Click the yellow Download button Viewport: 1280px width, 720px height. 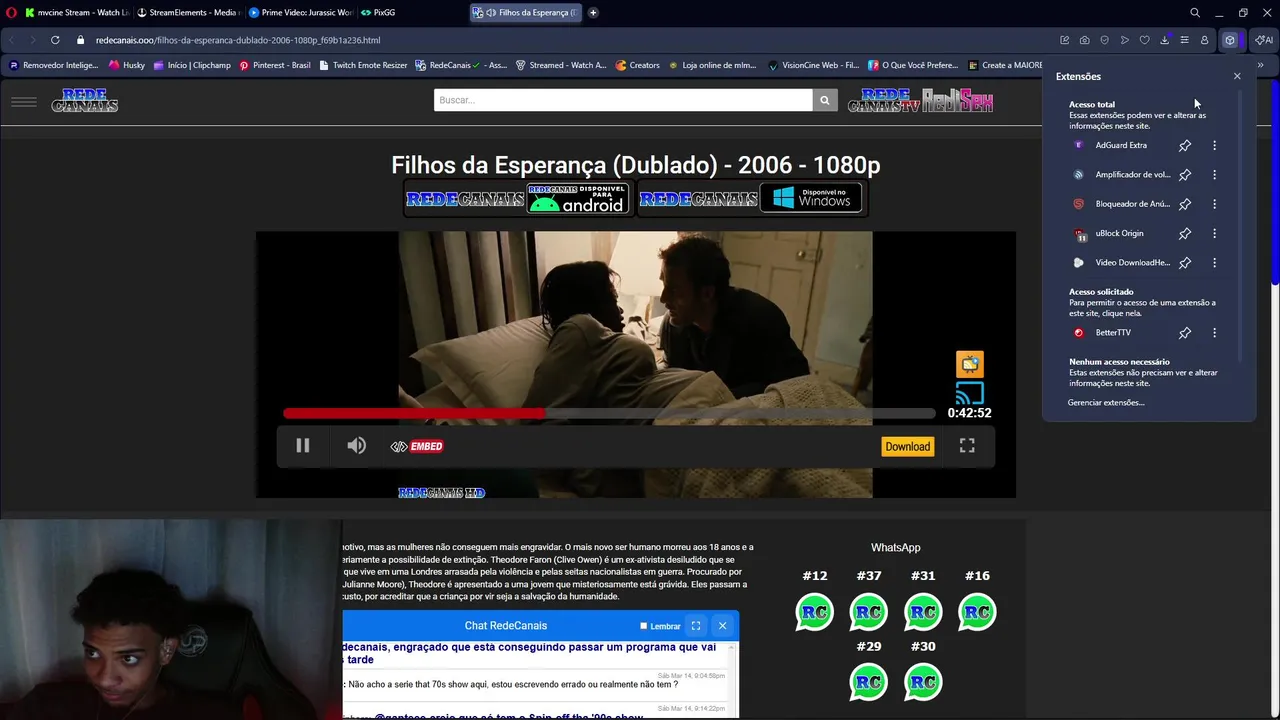[908, 447]
